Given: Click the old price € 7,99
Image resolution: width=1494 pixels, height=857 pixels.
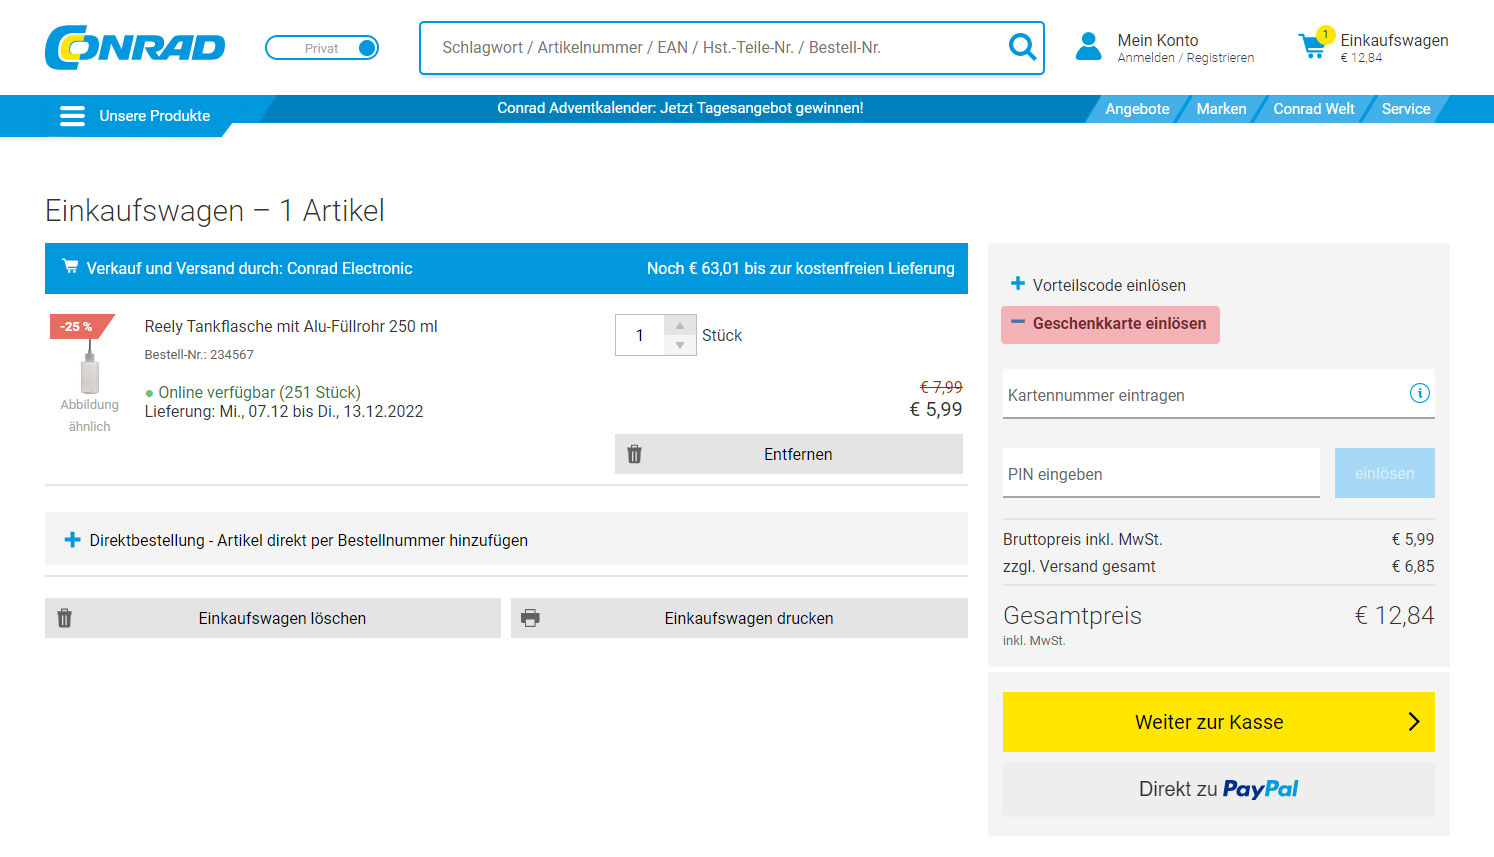Looking at the screenshot, I should pyautogui.click(x=941, y=387).
